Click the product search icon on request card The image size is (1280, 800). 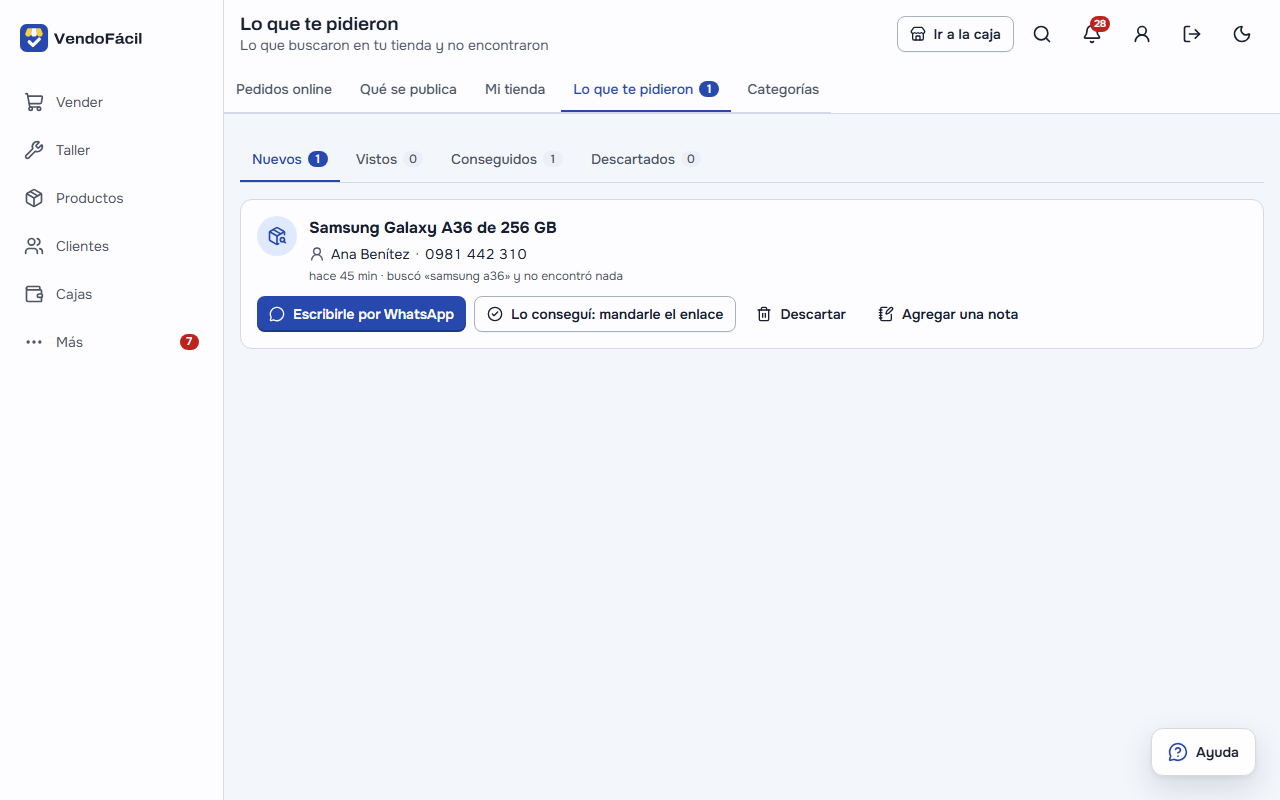click(x=277, y=236)
